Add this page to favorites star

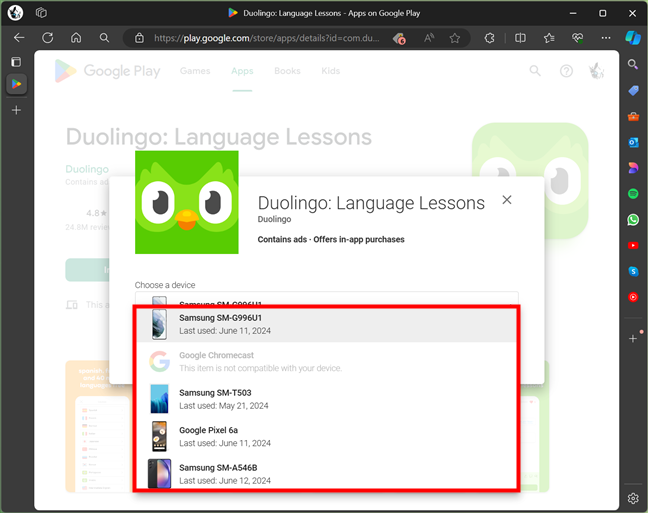(455, 38)
